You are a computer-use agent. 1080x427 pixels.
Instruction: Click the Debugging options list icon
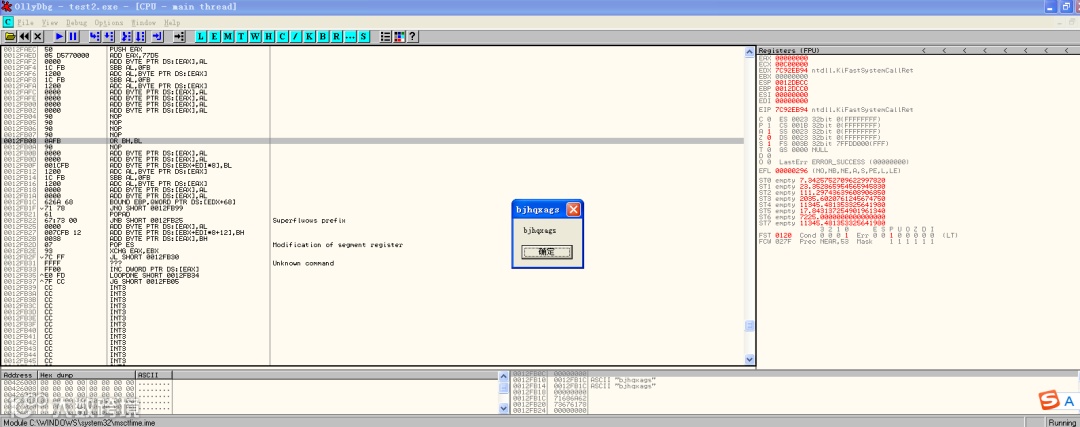click(x=386, y=37)
